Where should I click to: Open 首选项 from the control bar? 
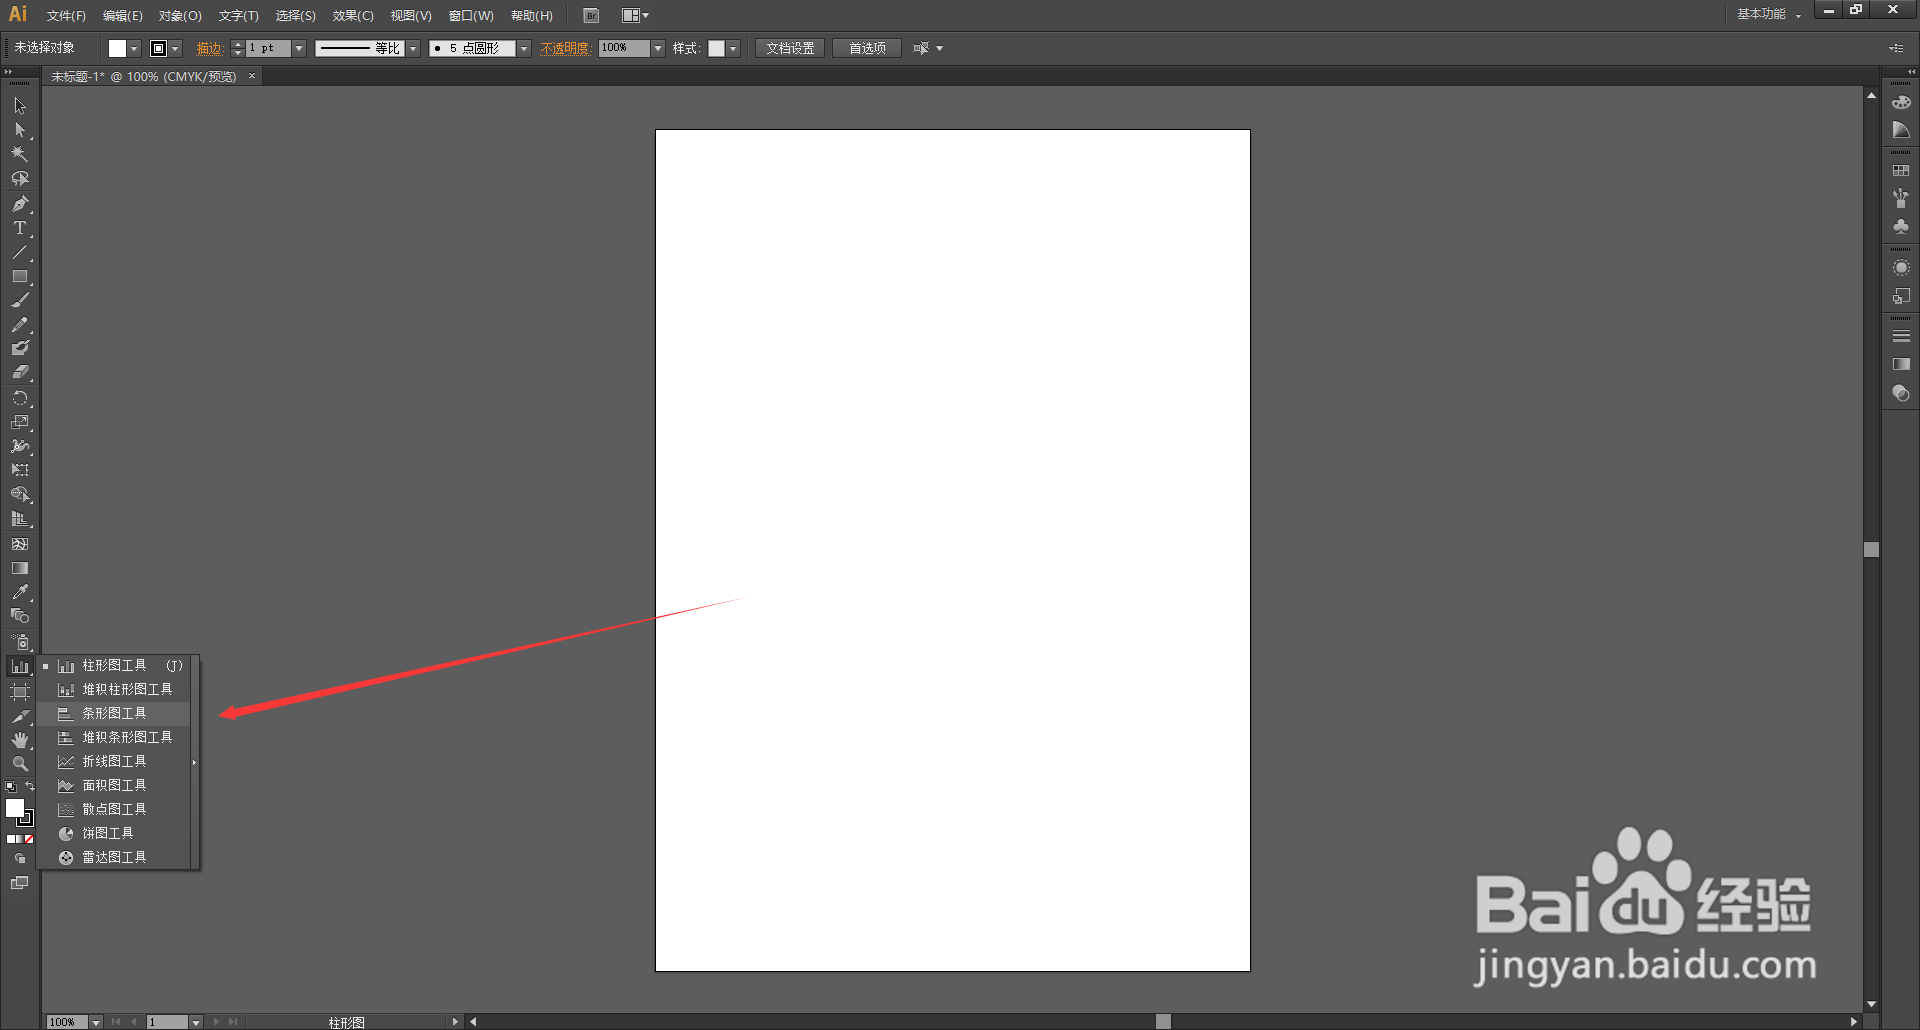pyautogui.click(x=866, y=47)
